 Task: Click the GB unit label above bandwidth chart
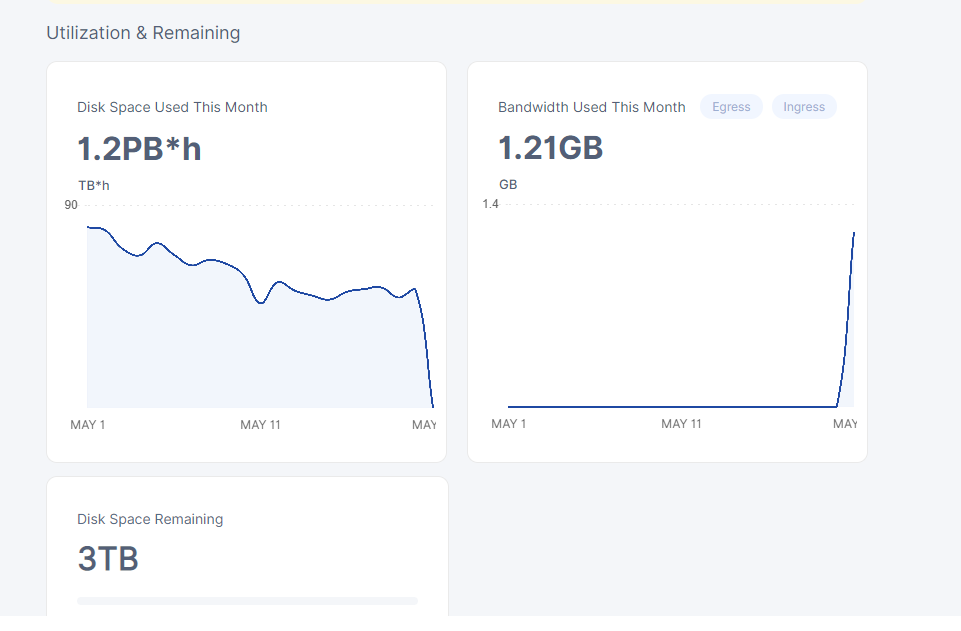[508, 184]
